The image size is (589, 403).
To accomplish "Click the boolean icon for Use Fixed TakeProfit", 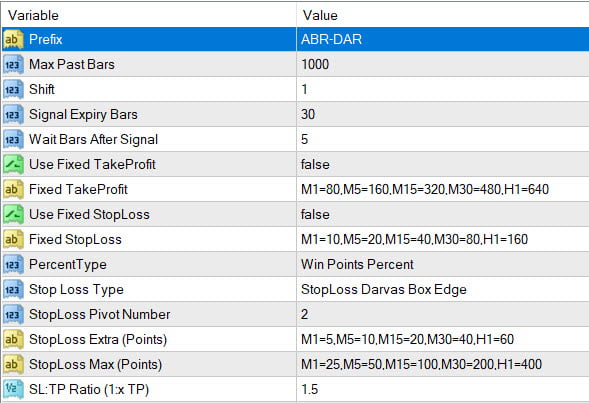I will coord(13,165).
